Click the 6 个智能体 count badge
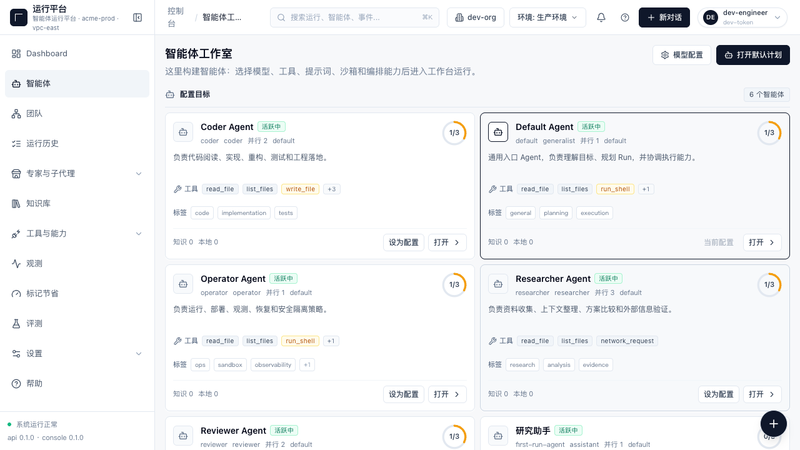 click(x=766, y=94)
